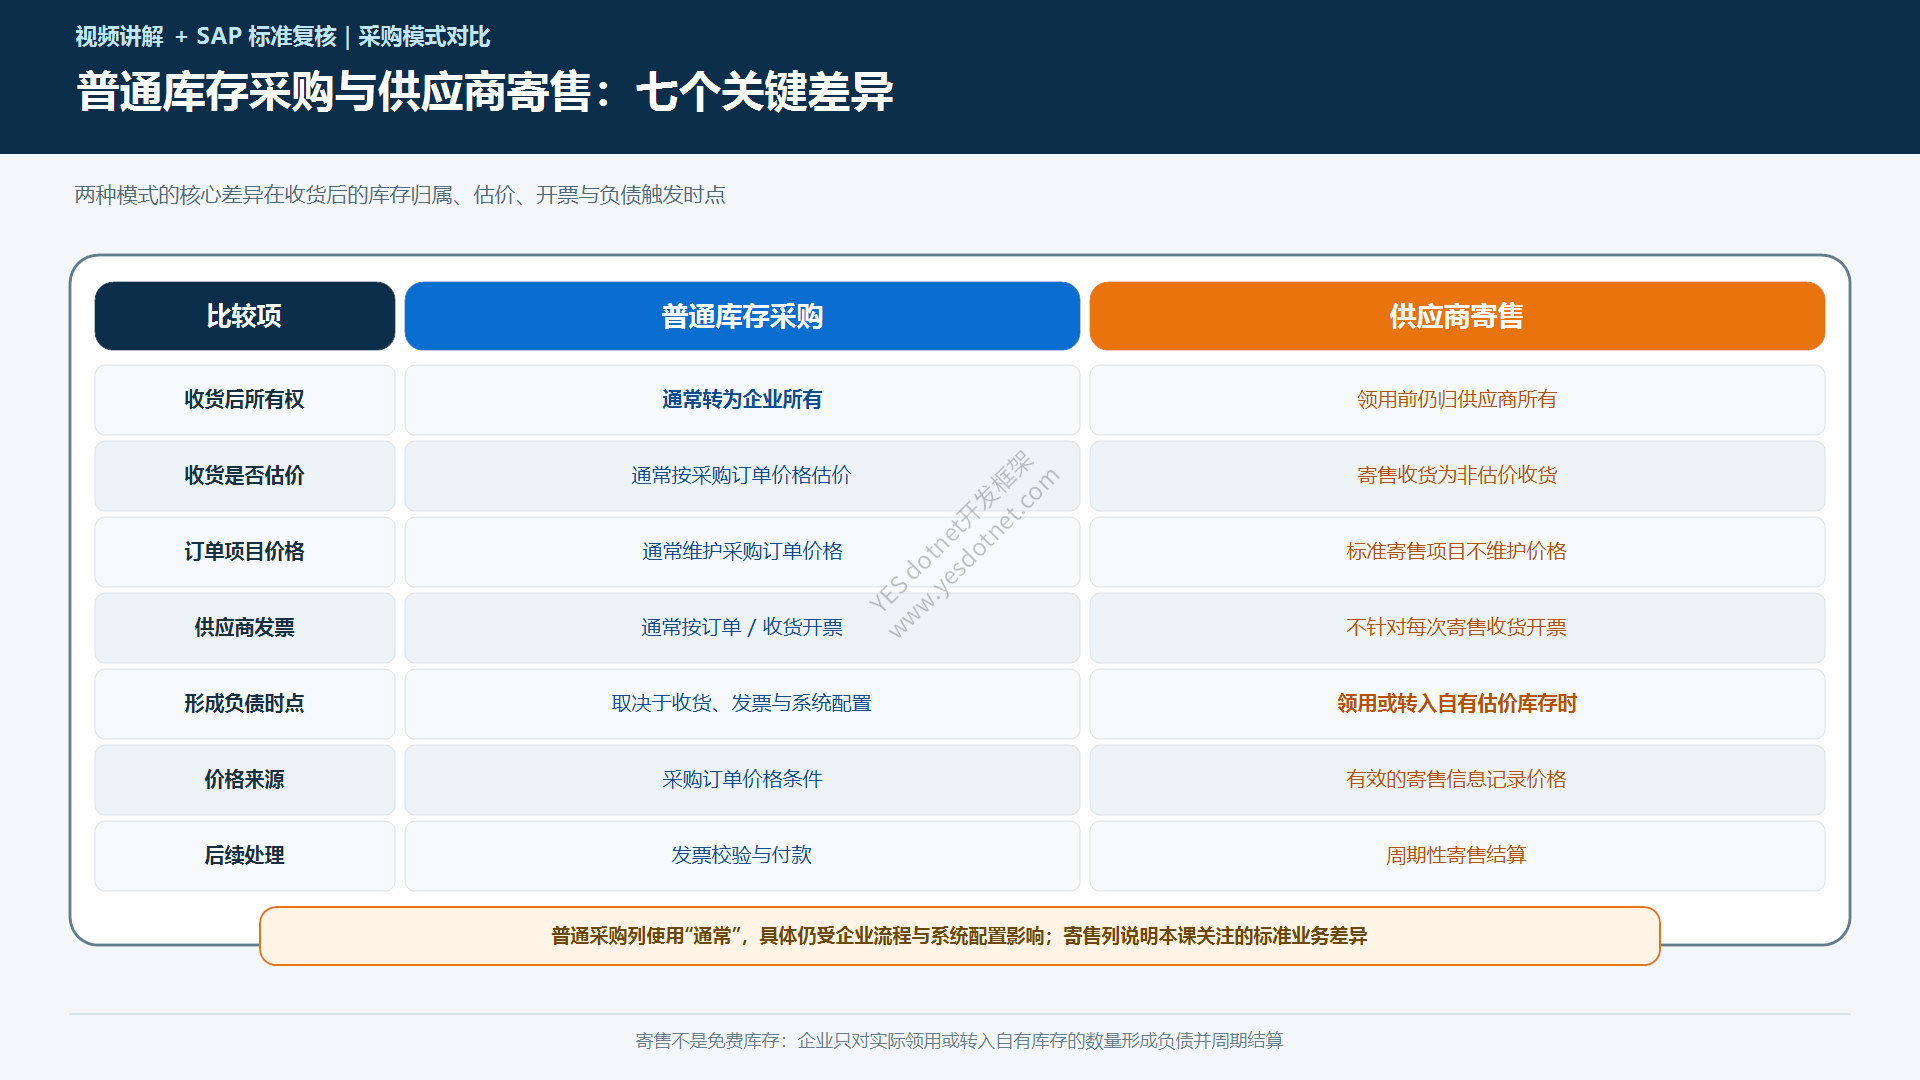Select the 价格来源 row label
1920x1080 pixels.
click(245, 780)
